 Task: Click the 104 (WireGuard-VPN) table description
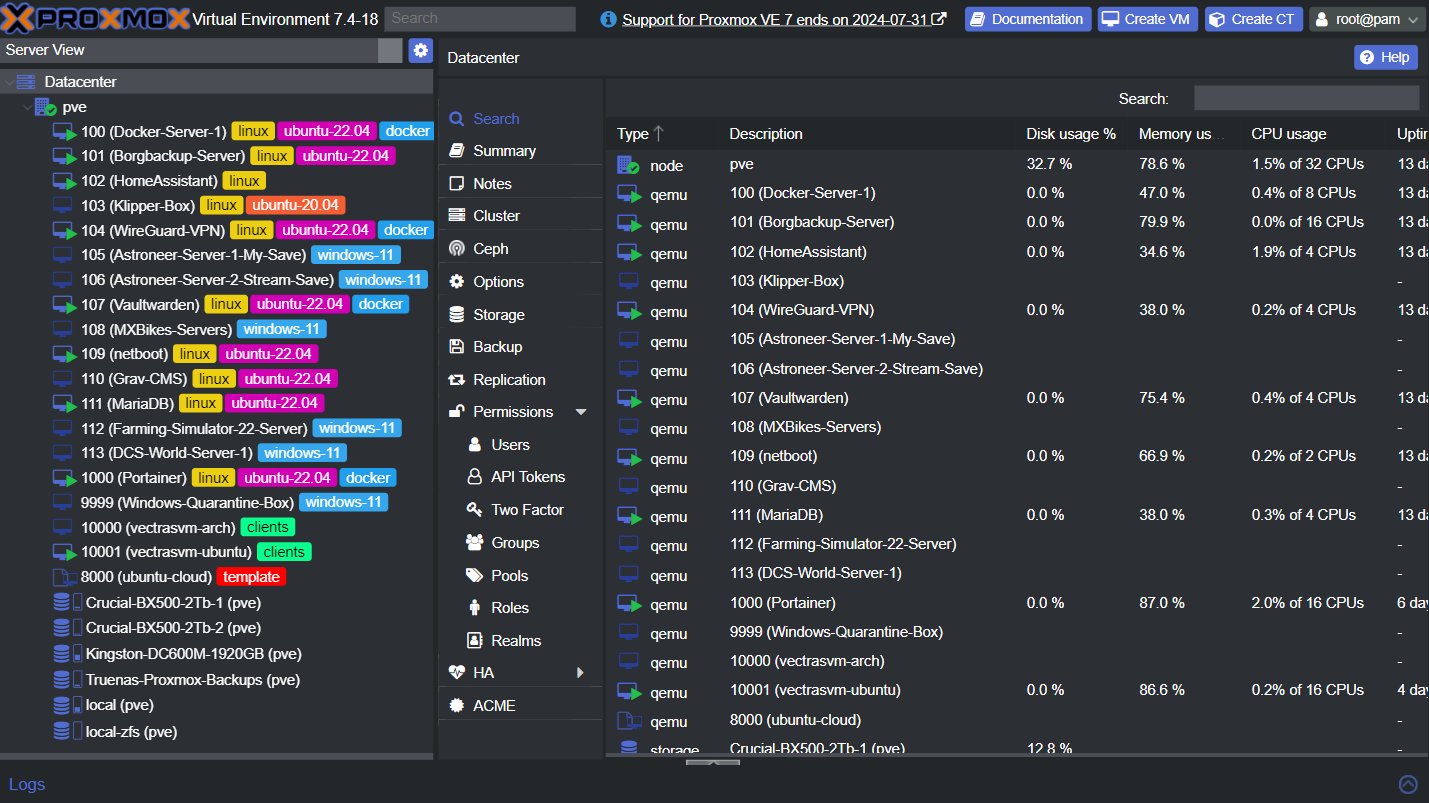coord(802,310)
